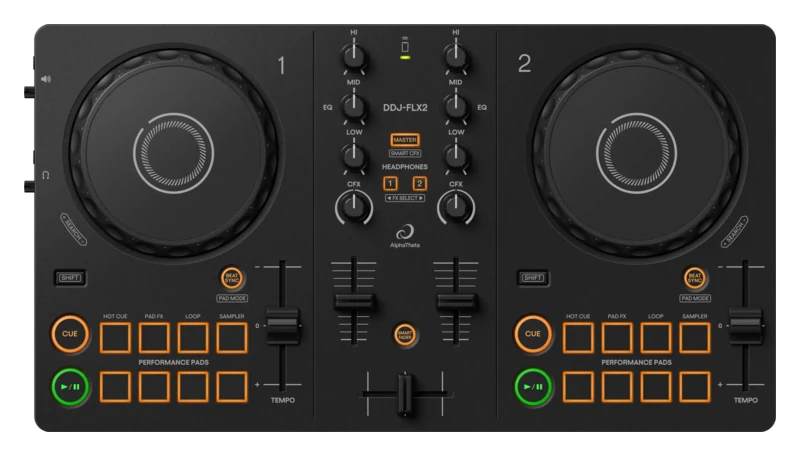Click the deck 2 SEARCH strip label

tap(734, 232)
